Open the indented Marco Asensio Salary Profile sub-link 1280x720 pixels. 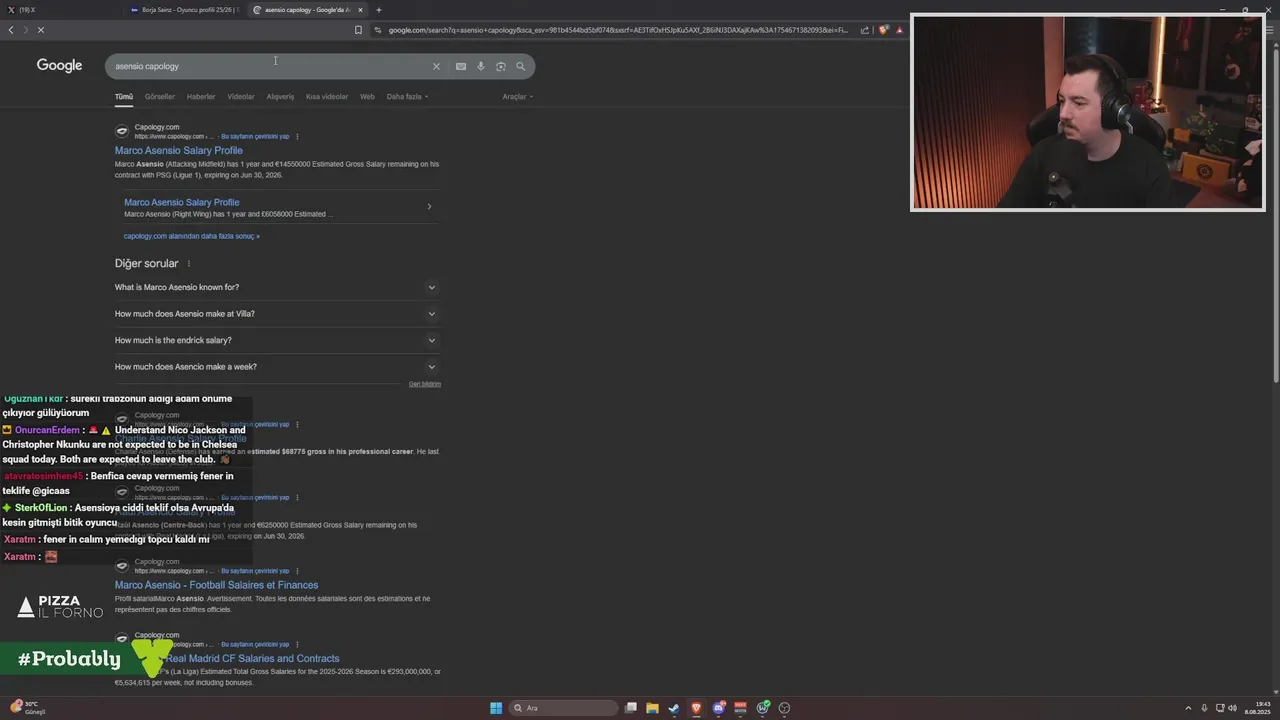pyautogui.click(x=182, y=202)
